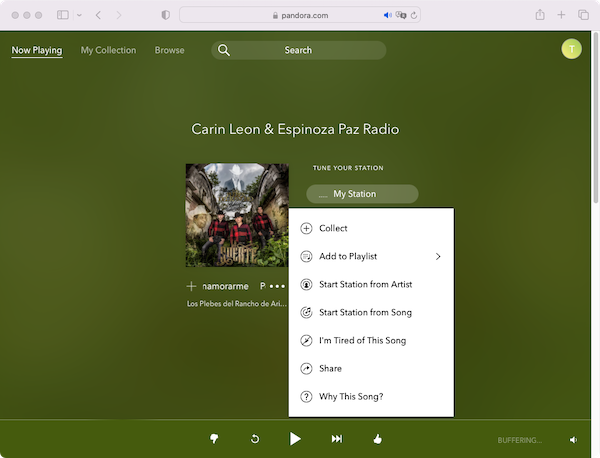Expand Add to Playlist submenu chevron
The height and width of the screenshot is (458, 600).
(438, 256)
